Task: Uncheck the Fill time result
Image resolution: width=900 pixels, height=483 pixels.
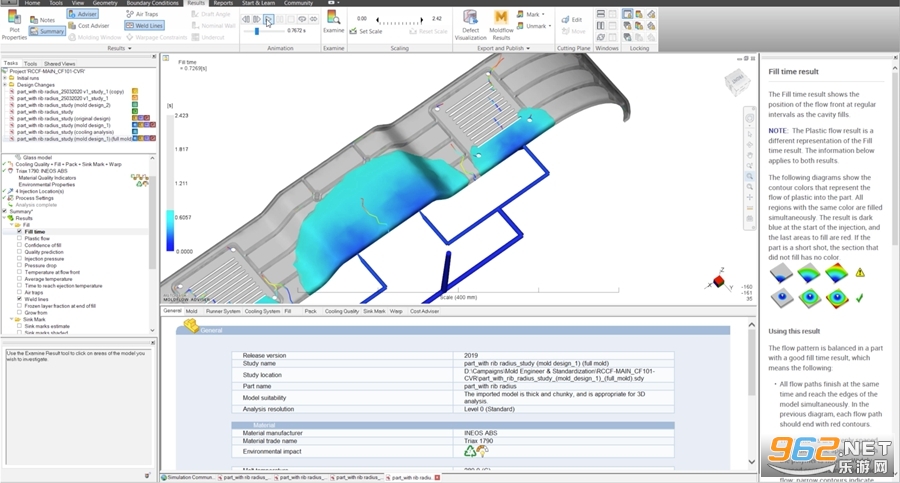Action: pos(20,231)
